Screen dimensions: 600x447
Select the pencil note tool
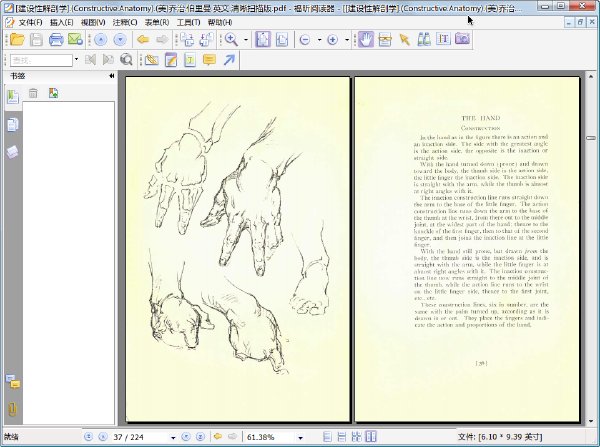click(171, 60)
